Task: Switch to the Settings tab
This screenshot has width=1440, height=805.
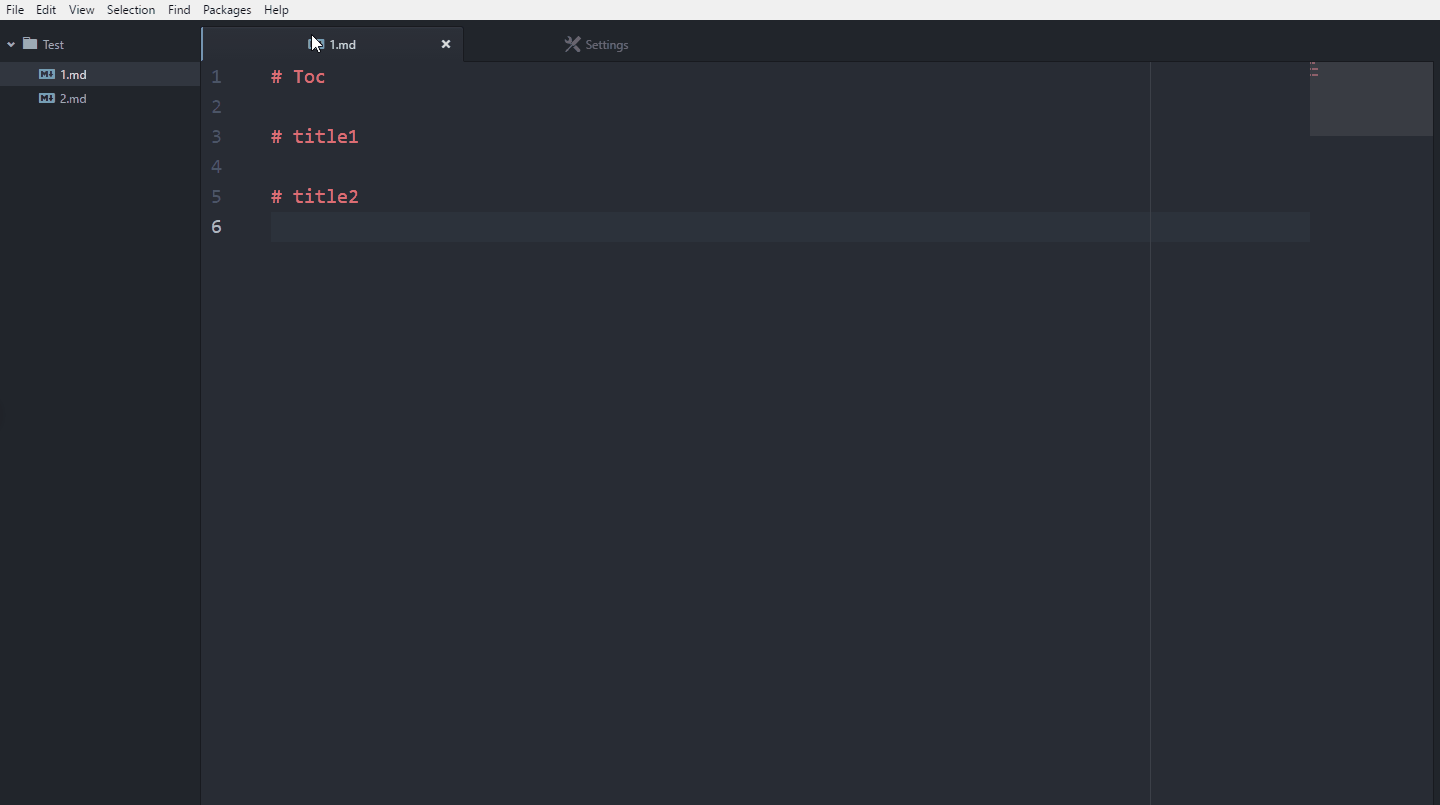Action: (x=596, y=44)
